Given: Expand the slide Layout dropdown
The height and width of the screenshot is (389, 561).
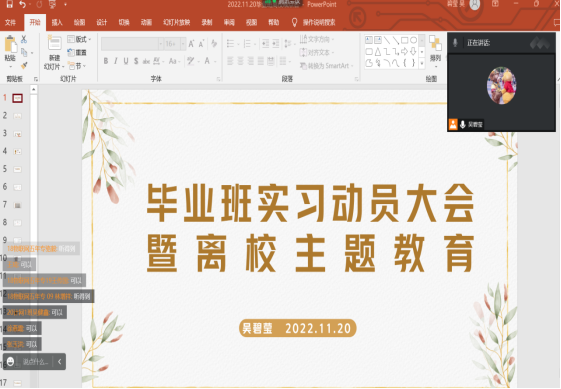Looking at the screenshot, I should pos(79,39).
